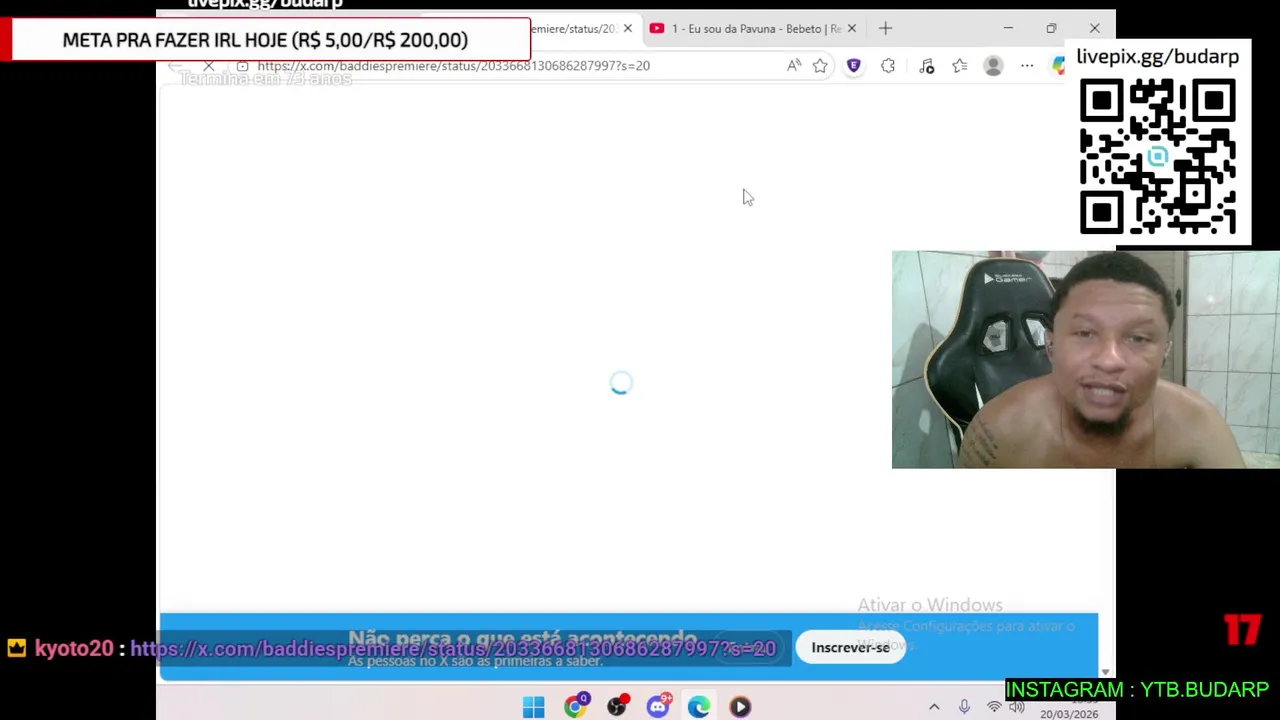Switch to the x.com baddiespremiere status tab
Image resolution: width=1280 pixels, height=720 pixels.
click(x=573, y=29)
